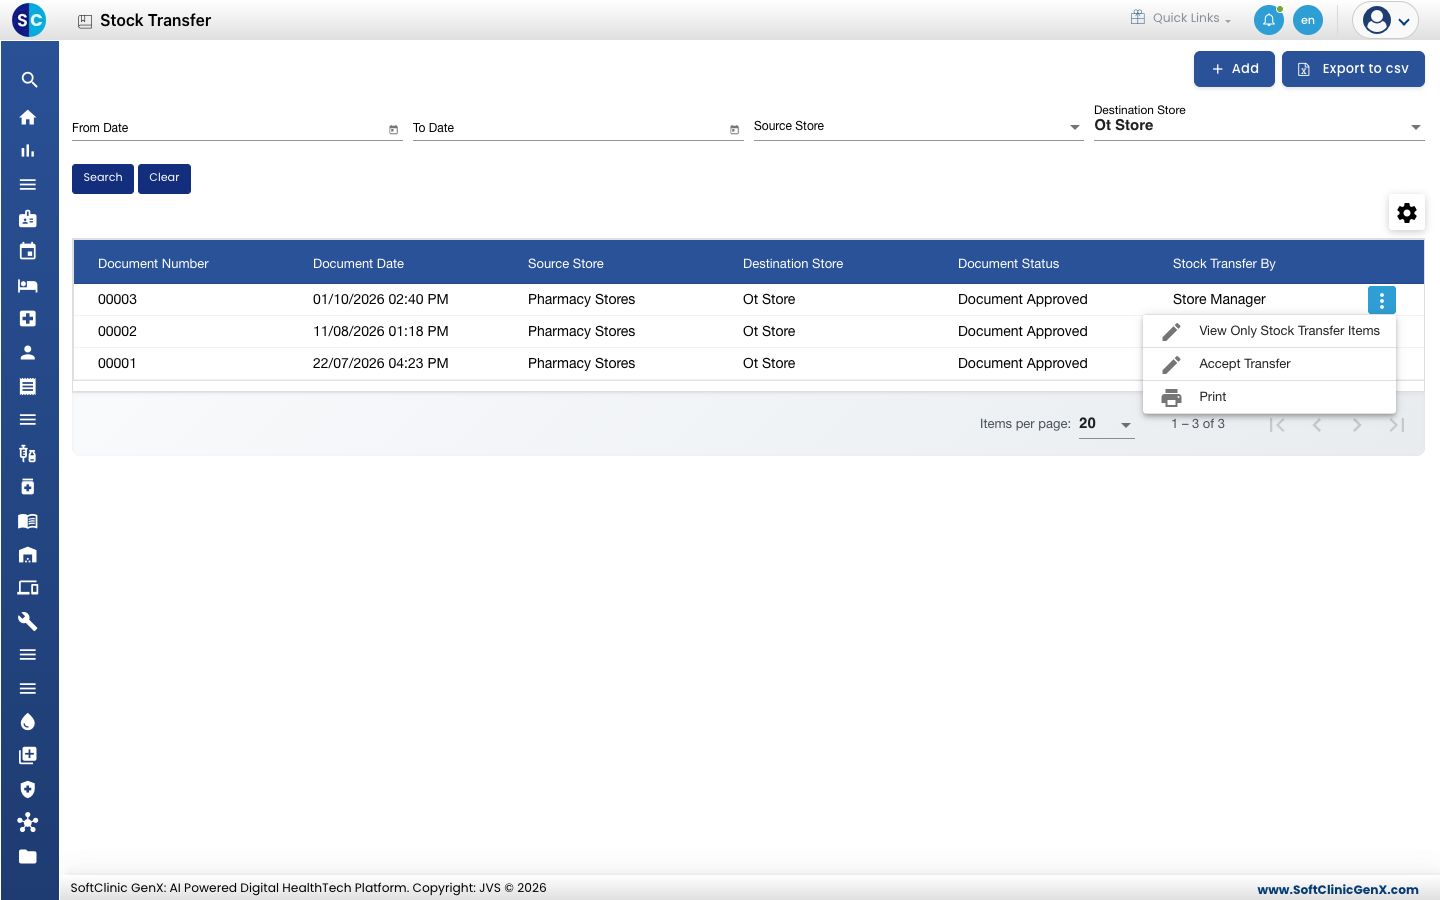Viewport: 1440px width, 900px height.
Task: Clear the search filters
Action: coord(164,178)
